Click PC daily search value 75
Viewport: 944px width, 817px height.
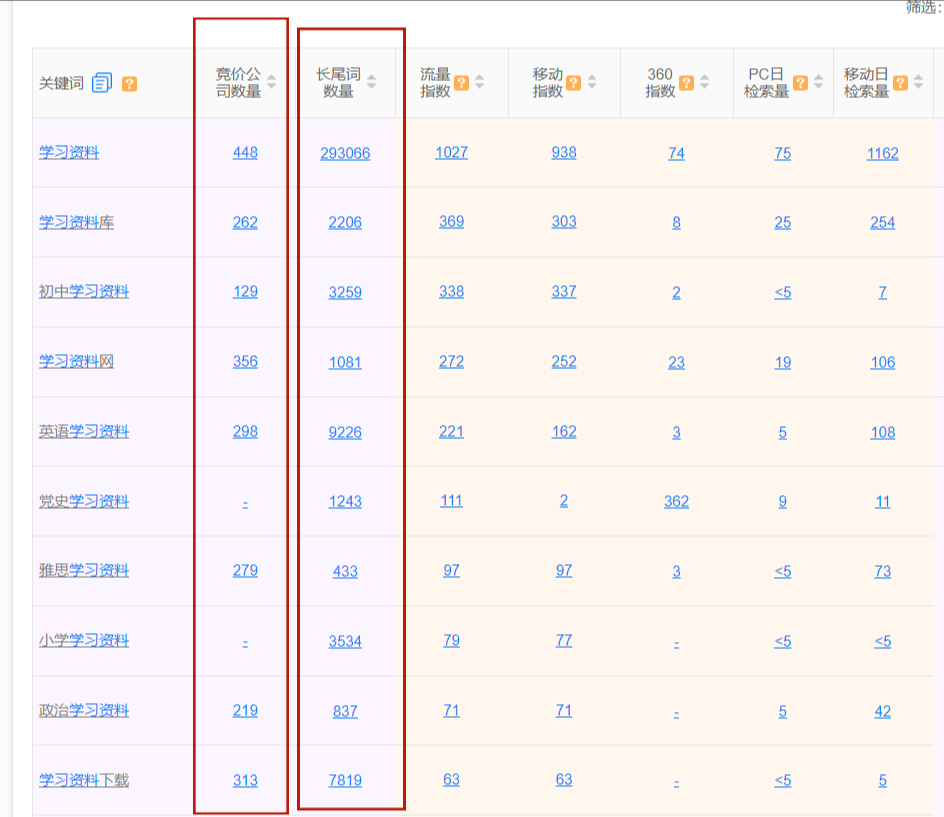click(783, 154)
